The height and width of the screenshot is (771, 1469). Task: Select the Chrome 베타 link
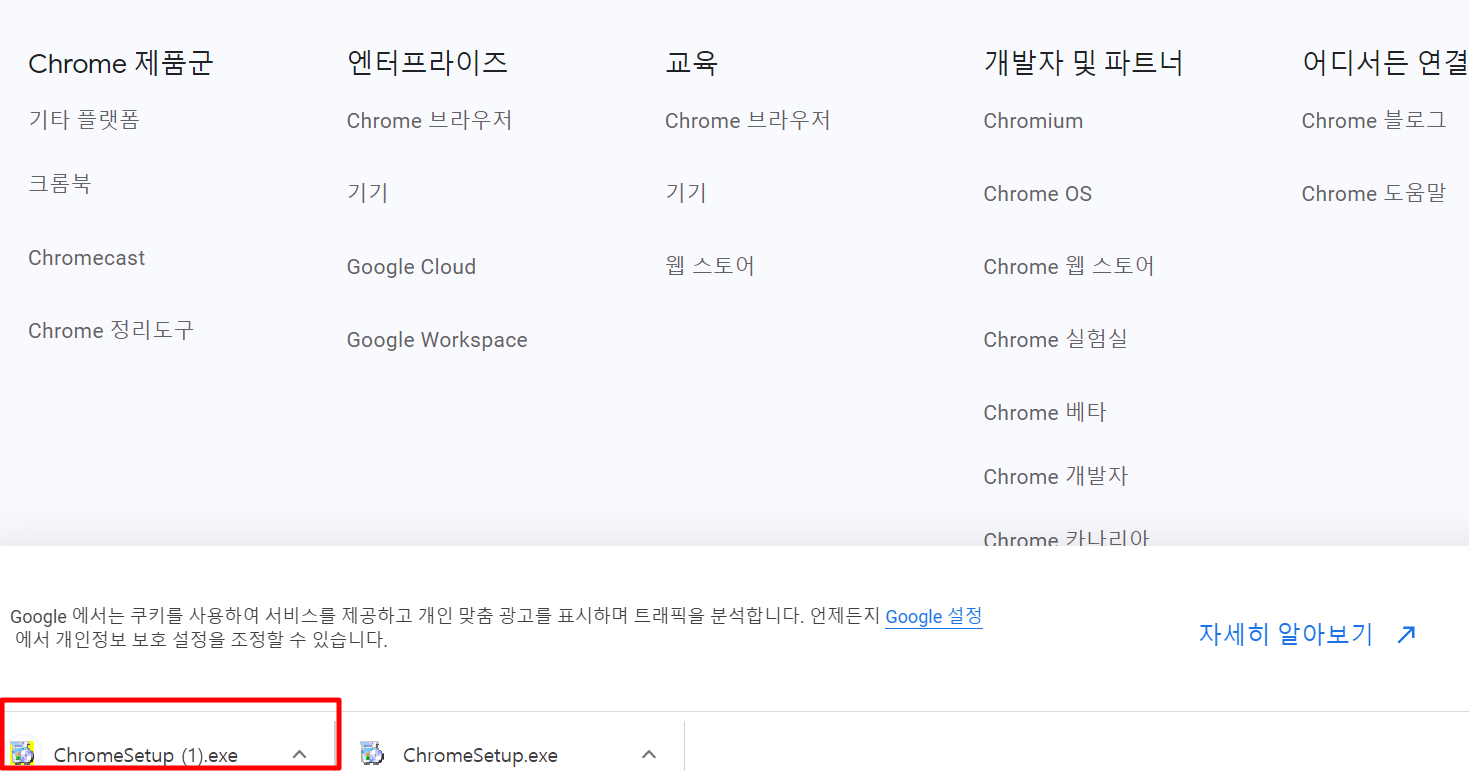1045,413
